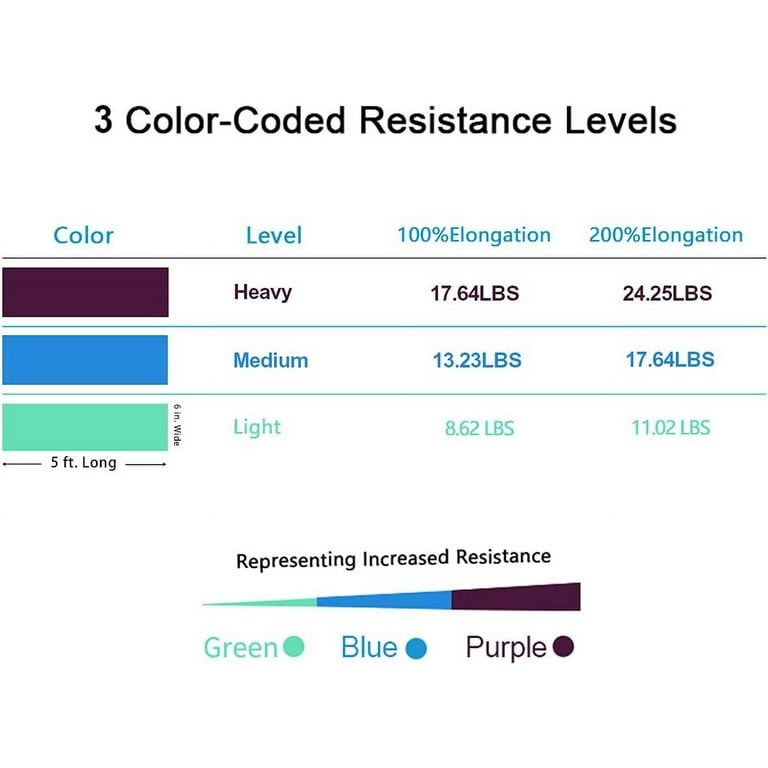Click the dark purple Heavy color swatch

tap(85, 292)
